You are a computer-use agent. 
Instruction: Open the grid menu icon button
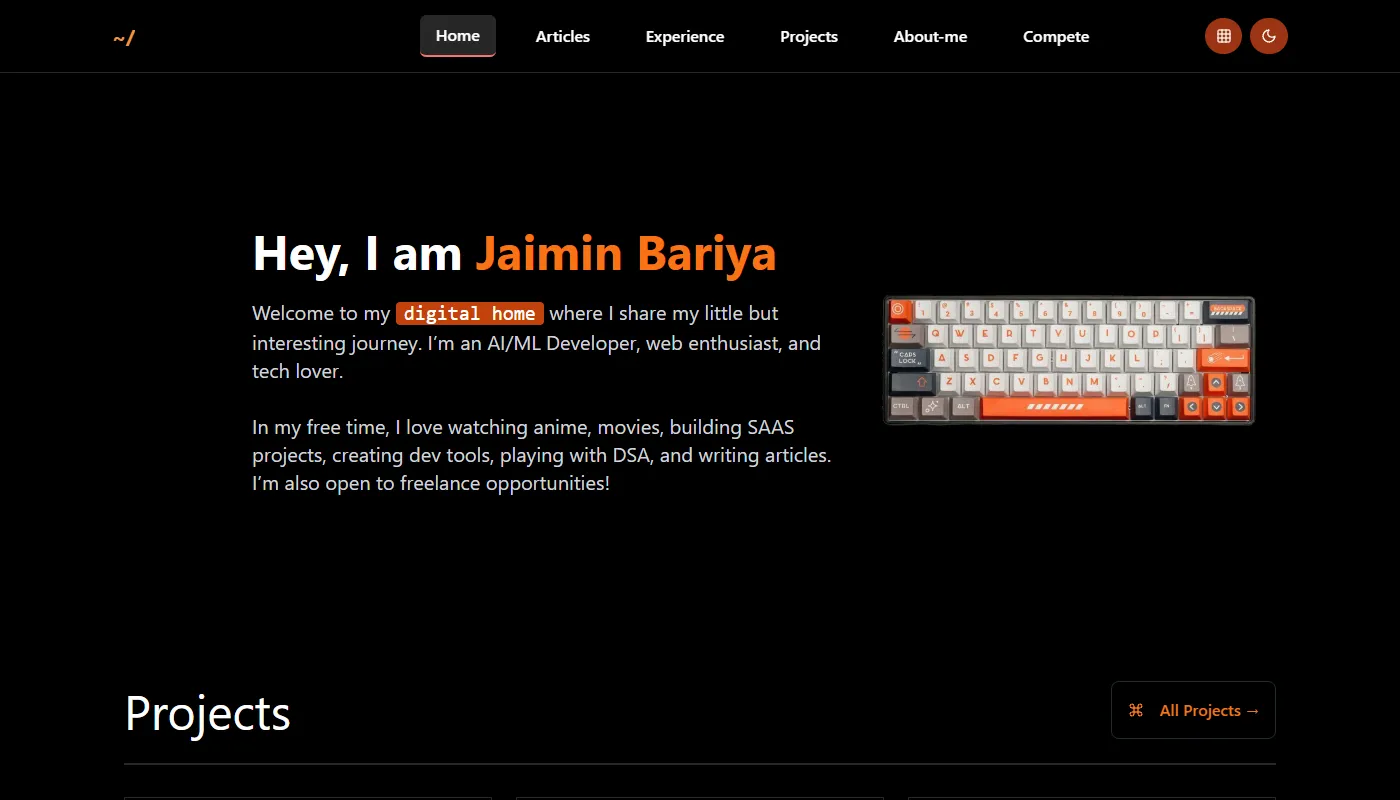tap(1223, 36)
